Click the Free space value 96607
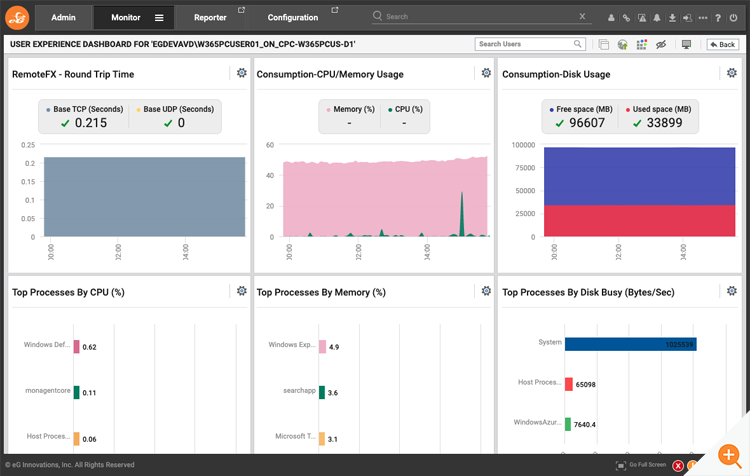Screen dimensions: 750x476 pos(587,123)
